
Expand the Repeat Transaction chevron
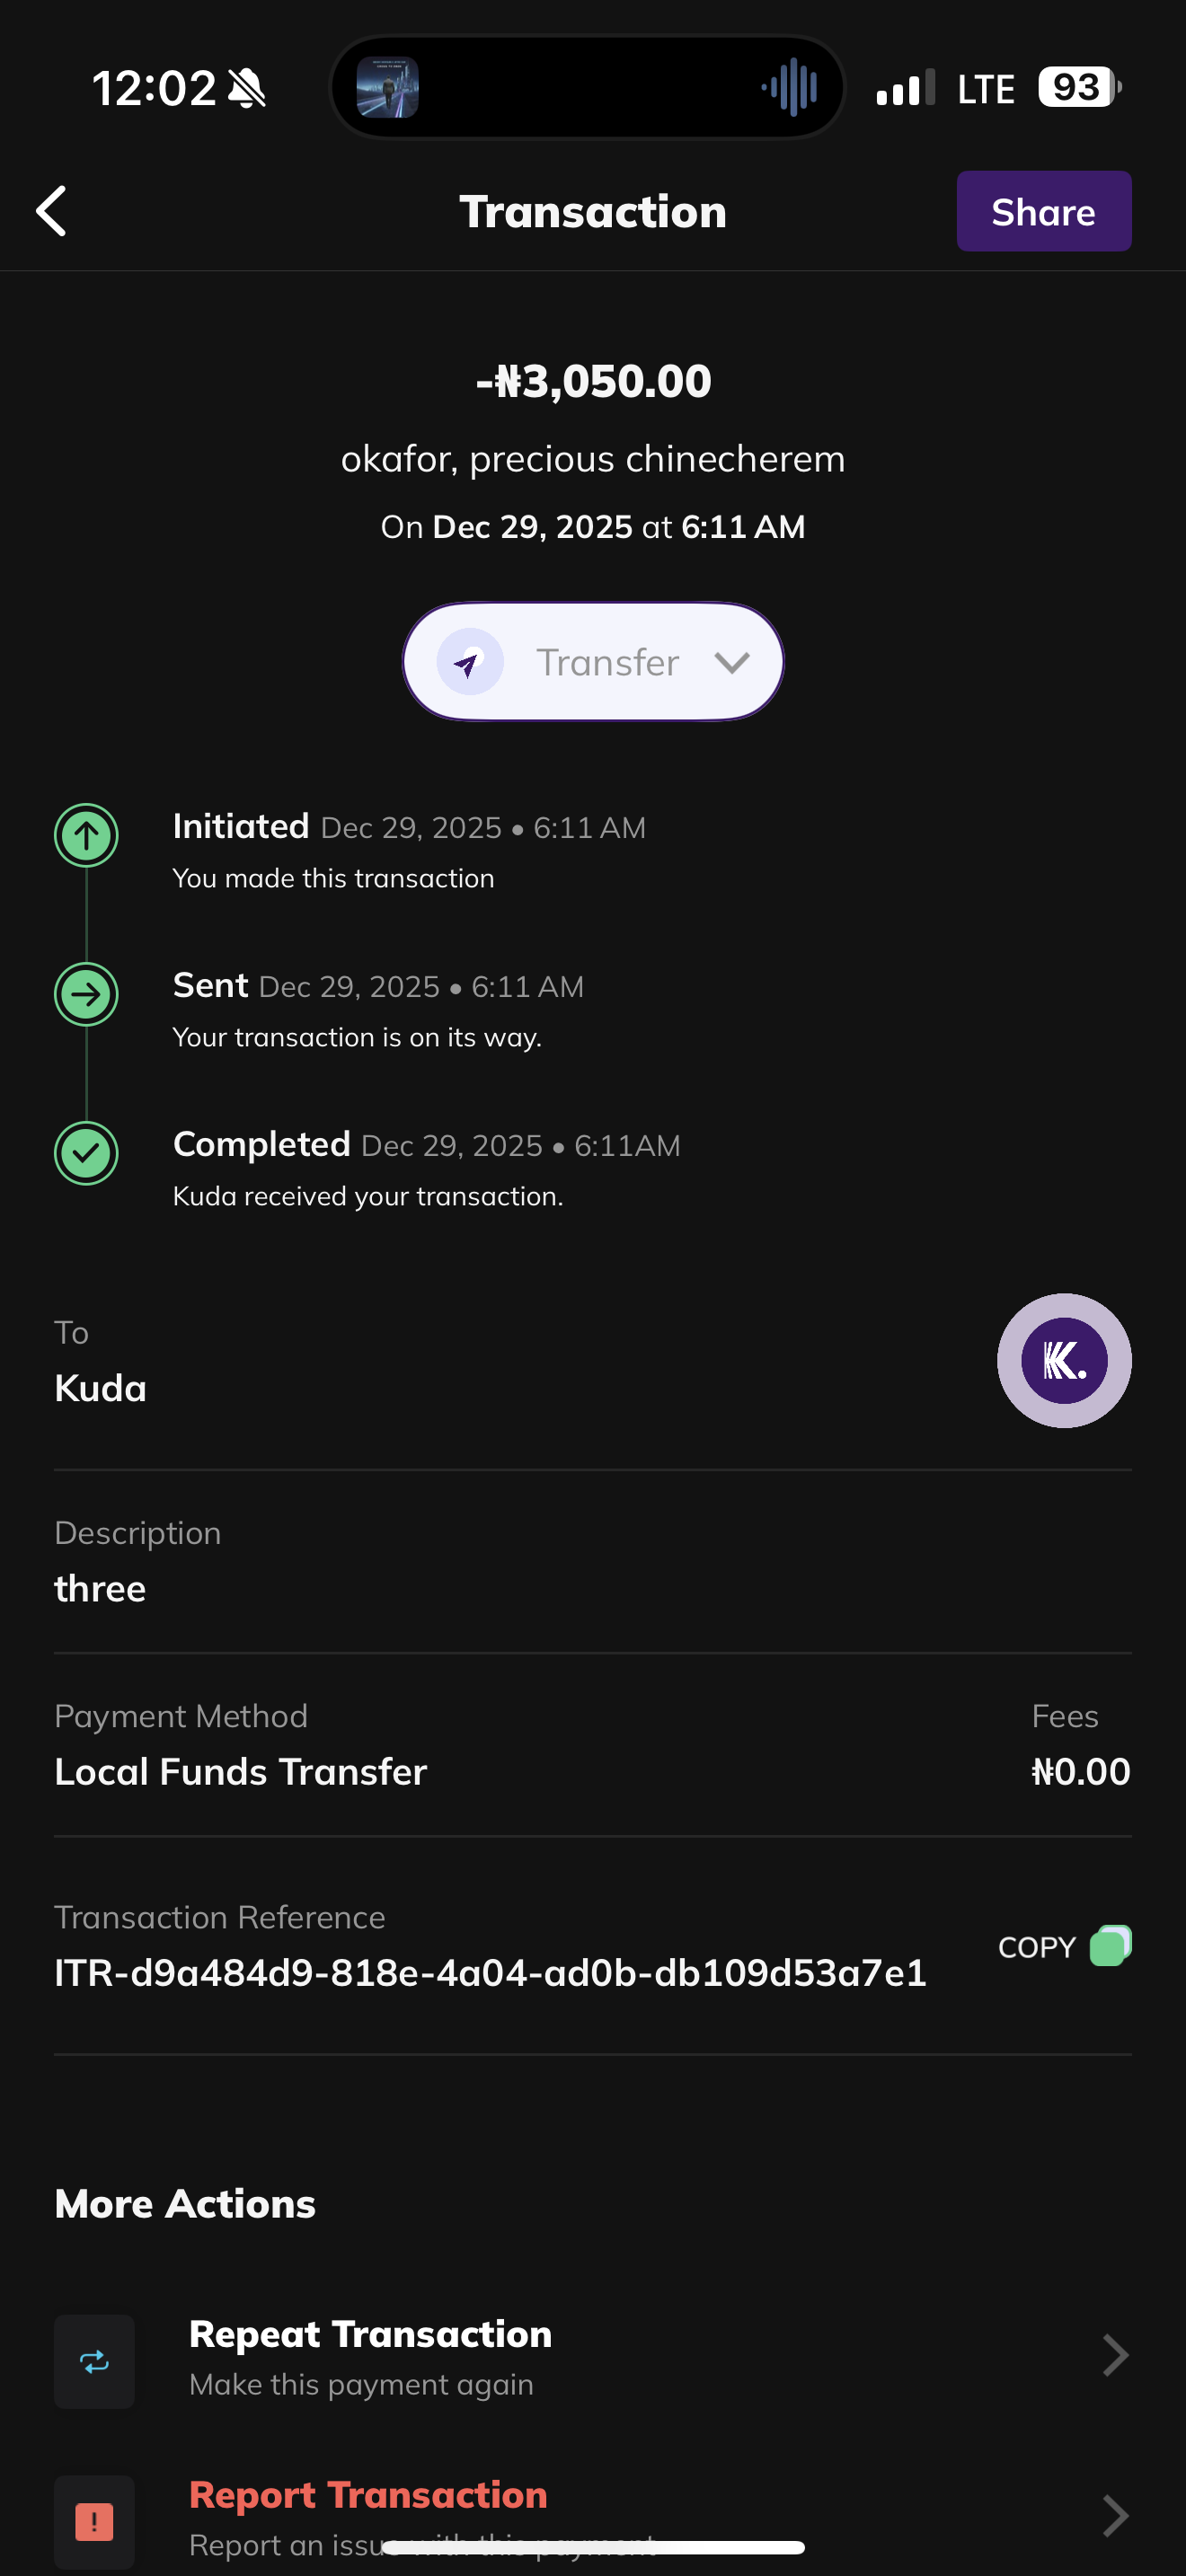(x=1114, y=2355)
